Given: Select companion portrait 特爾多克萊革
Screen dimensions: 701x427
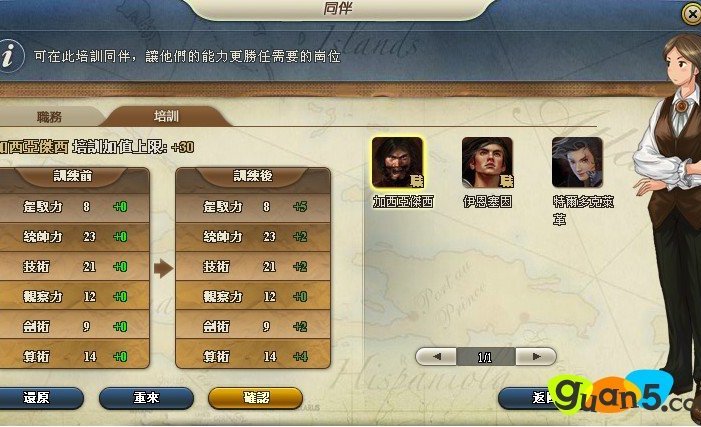Looking at the screenshot, I should [577, 162].
